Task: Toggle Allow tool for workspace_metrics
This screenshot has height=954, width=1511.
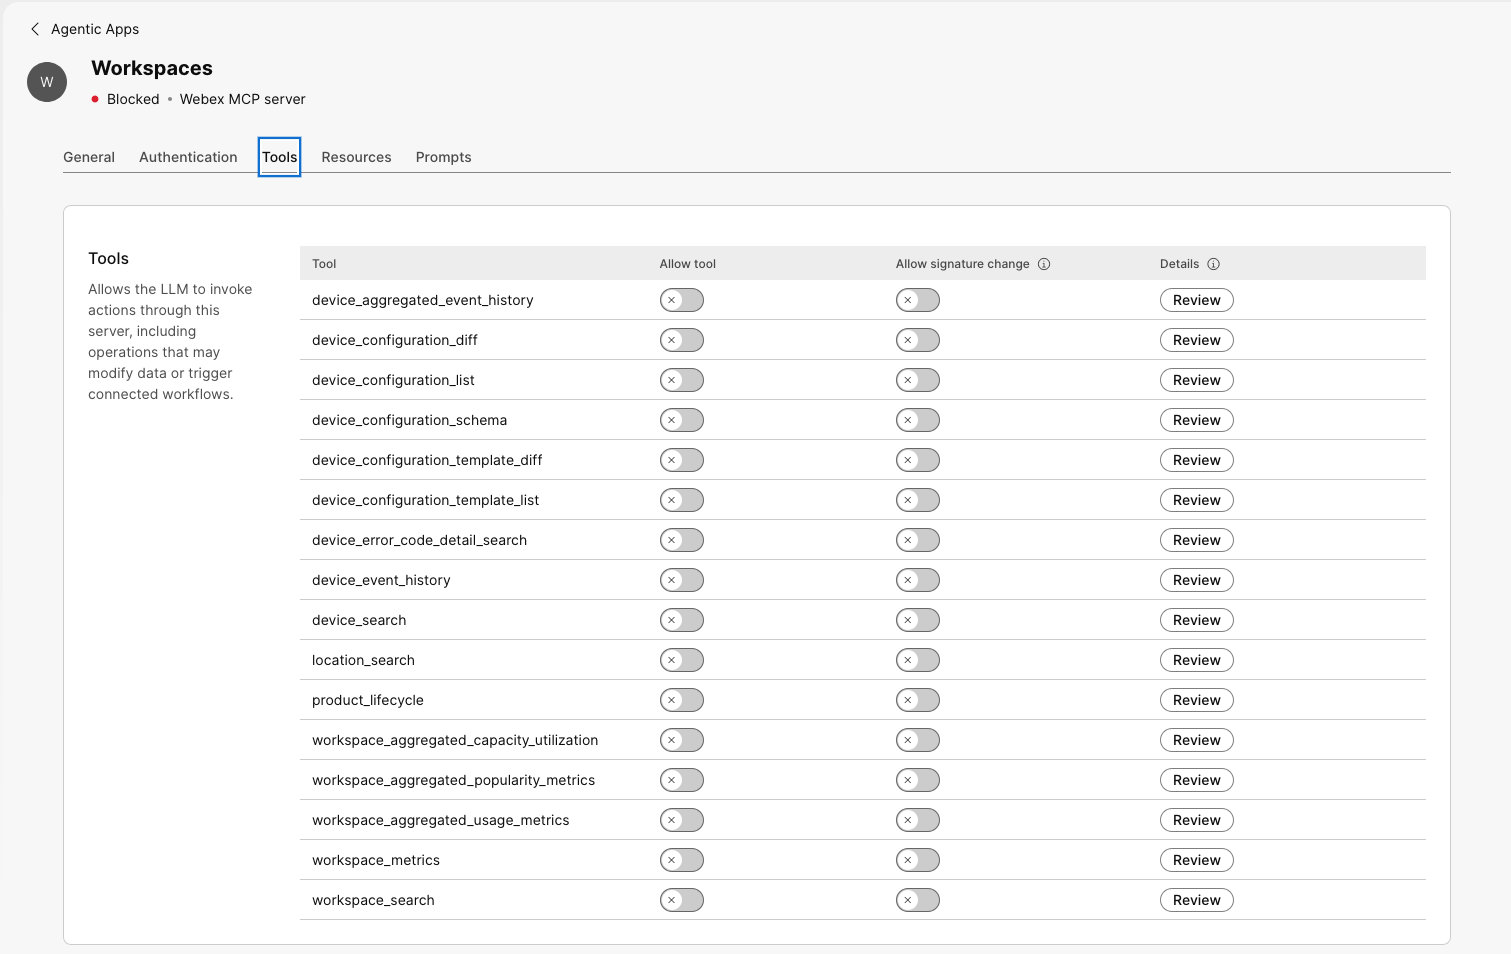Action: point(682,860)
